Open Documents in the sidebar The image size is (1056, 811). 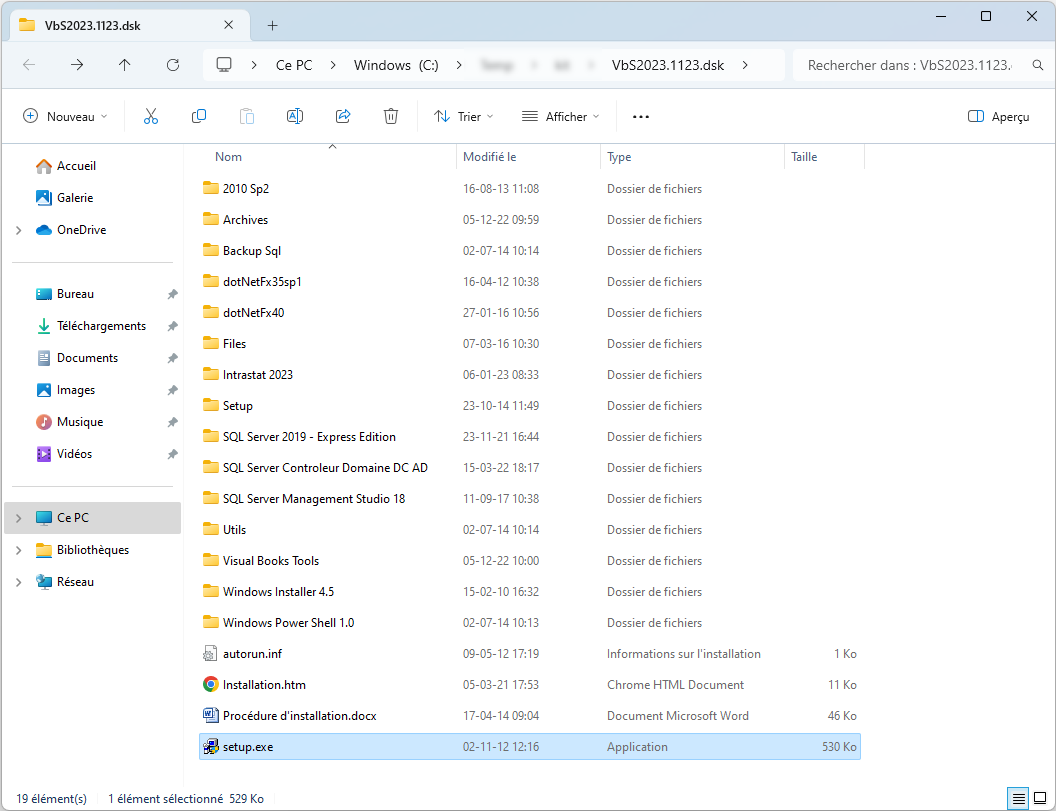77,358
